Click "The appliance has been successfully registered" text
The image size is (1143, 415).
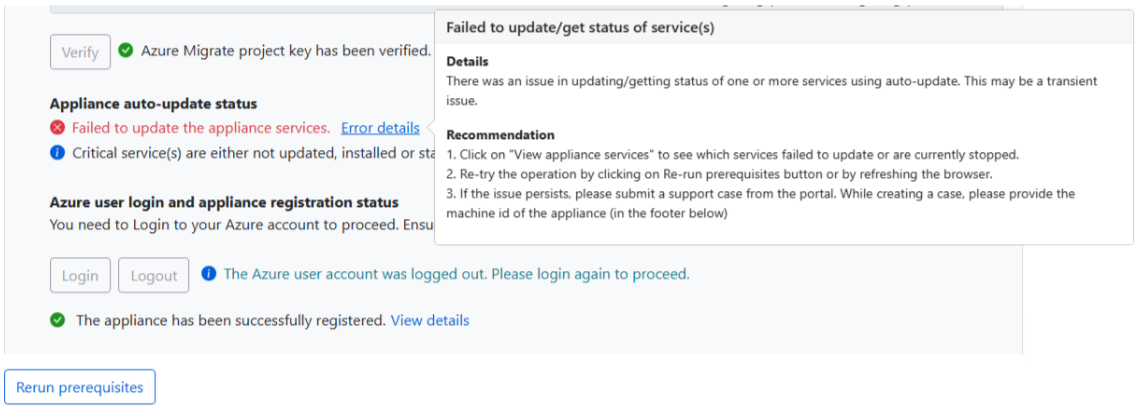(231, 320)
